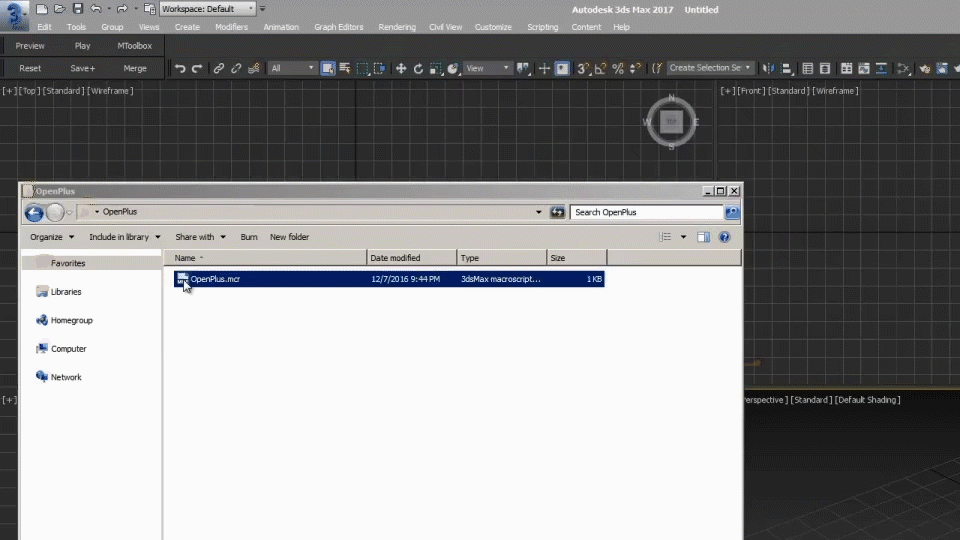Click the Mirror tool icon

(768, 69)
